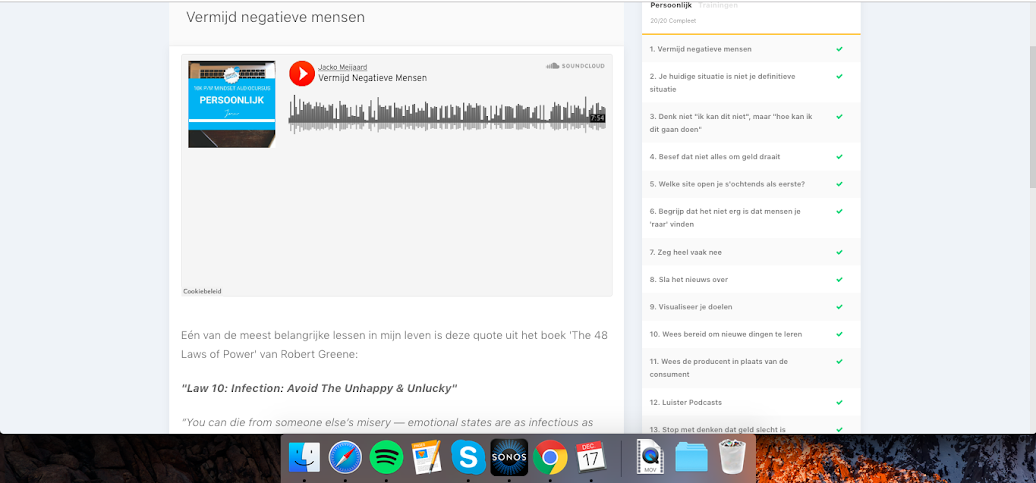This screenshot has height=483, width=1036.
Task: Select the Persoonlijk tab
Action: click(x=669, y=6)
